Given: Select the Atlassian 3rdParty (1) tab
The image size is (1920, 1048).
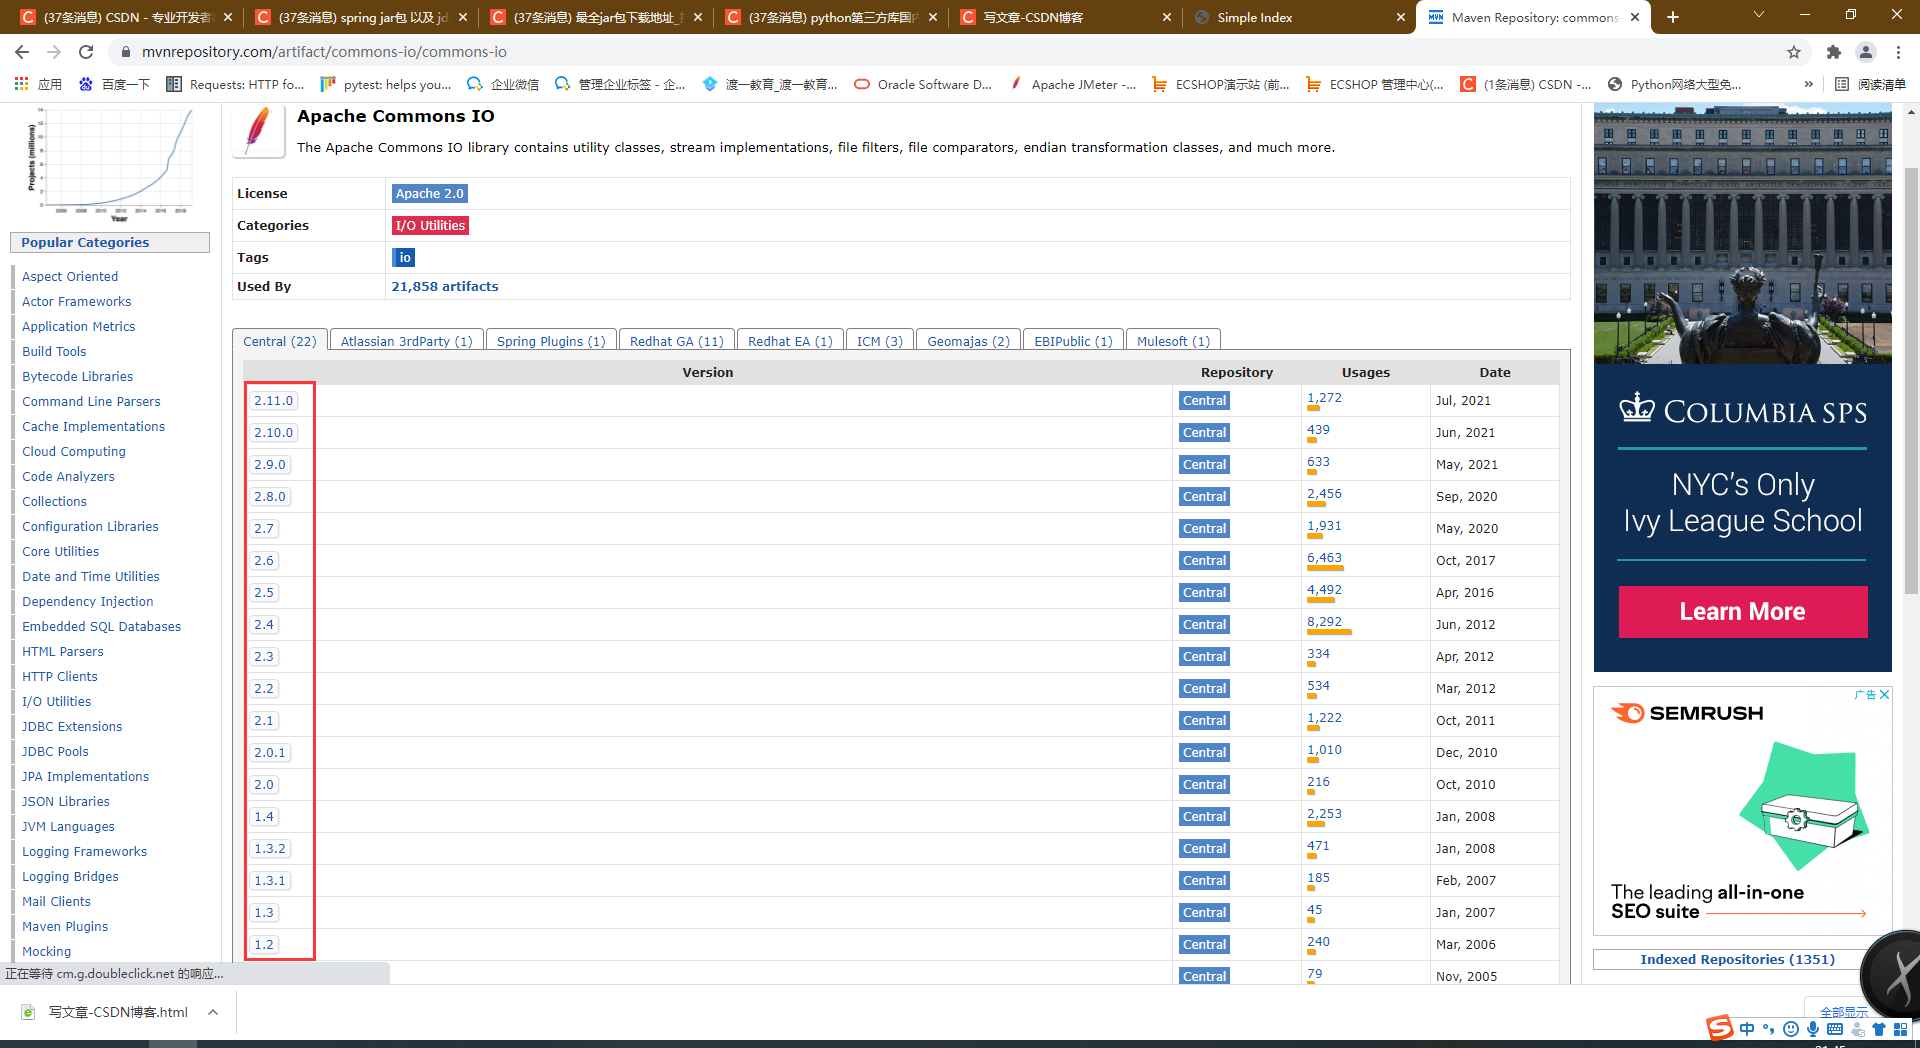Looking at the screenshot, I should coord(406,341).
